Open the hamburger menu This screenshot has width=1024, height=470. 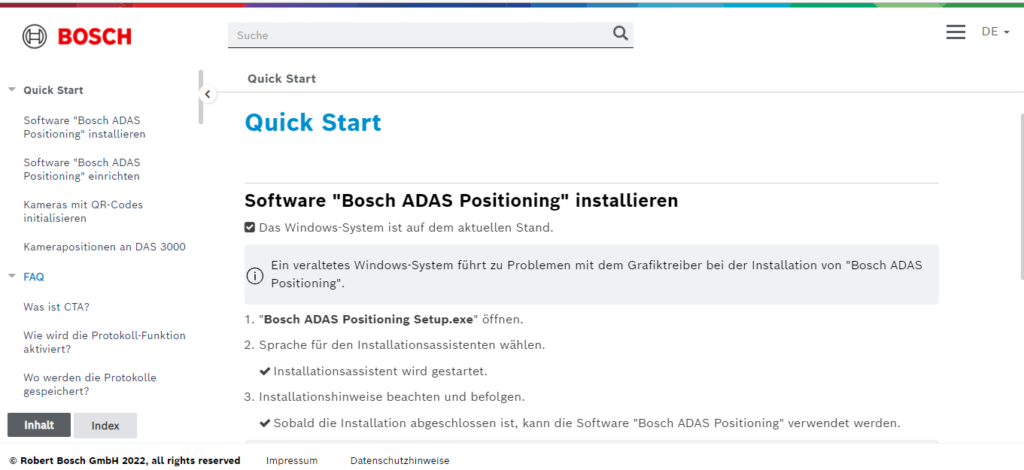click(x=955, y=32)
